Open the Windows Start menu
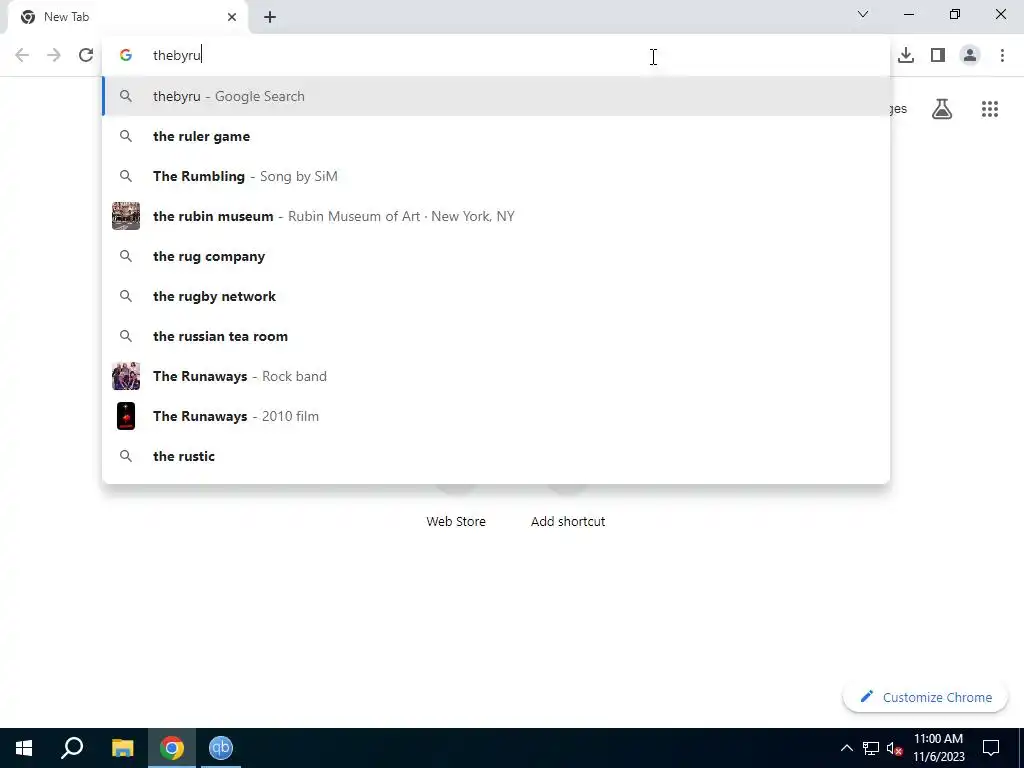 (24, 748)
